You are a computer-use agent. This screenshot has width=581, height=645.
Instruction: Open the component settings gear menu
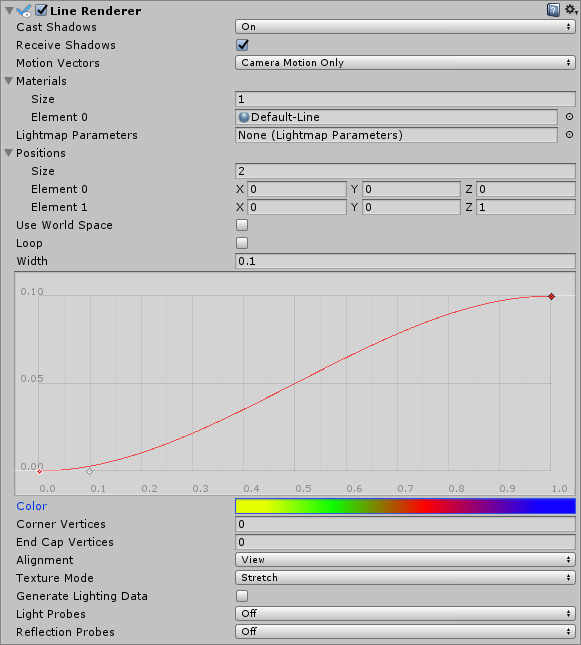(571, 9)
